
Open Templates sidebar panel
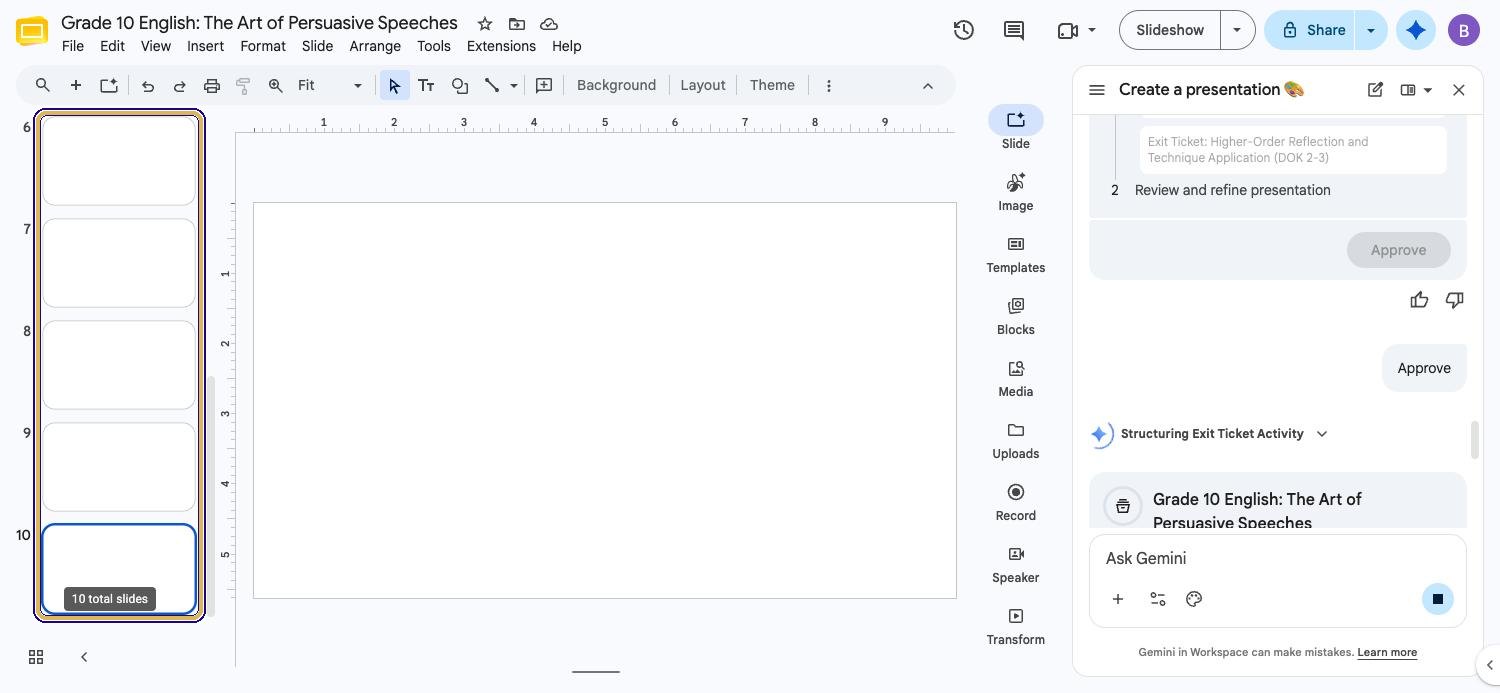1016,254
